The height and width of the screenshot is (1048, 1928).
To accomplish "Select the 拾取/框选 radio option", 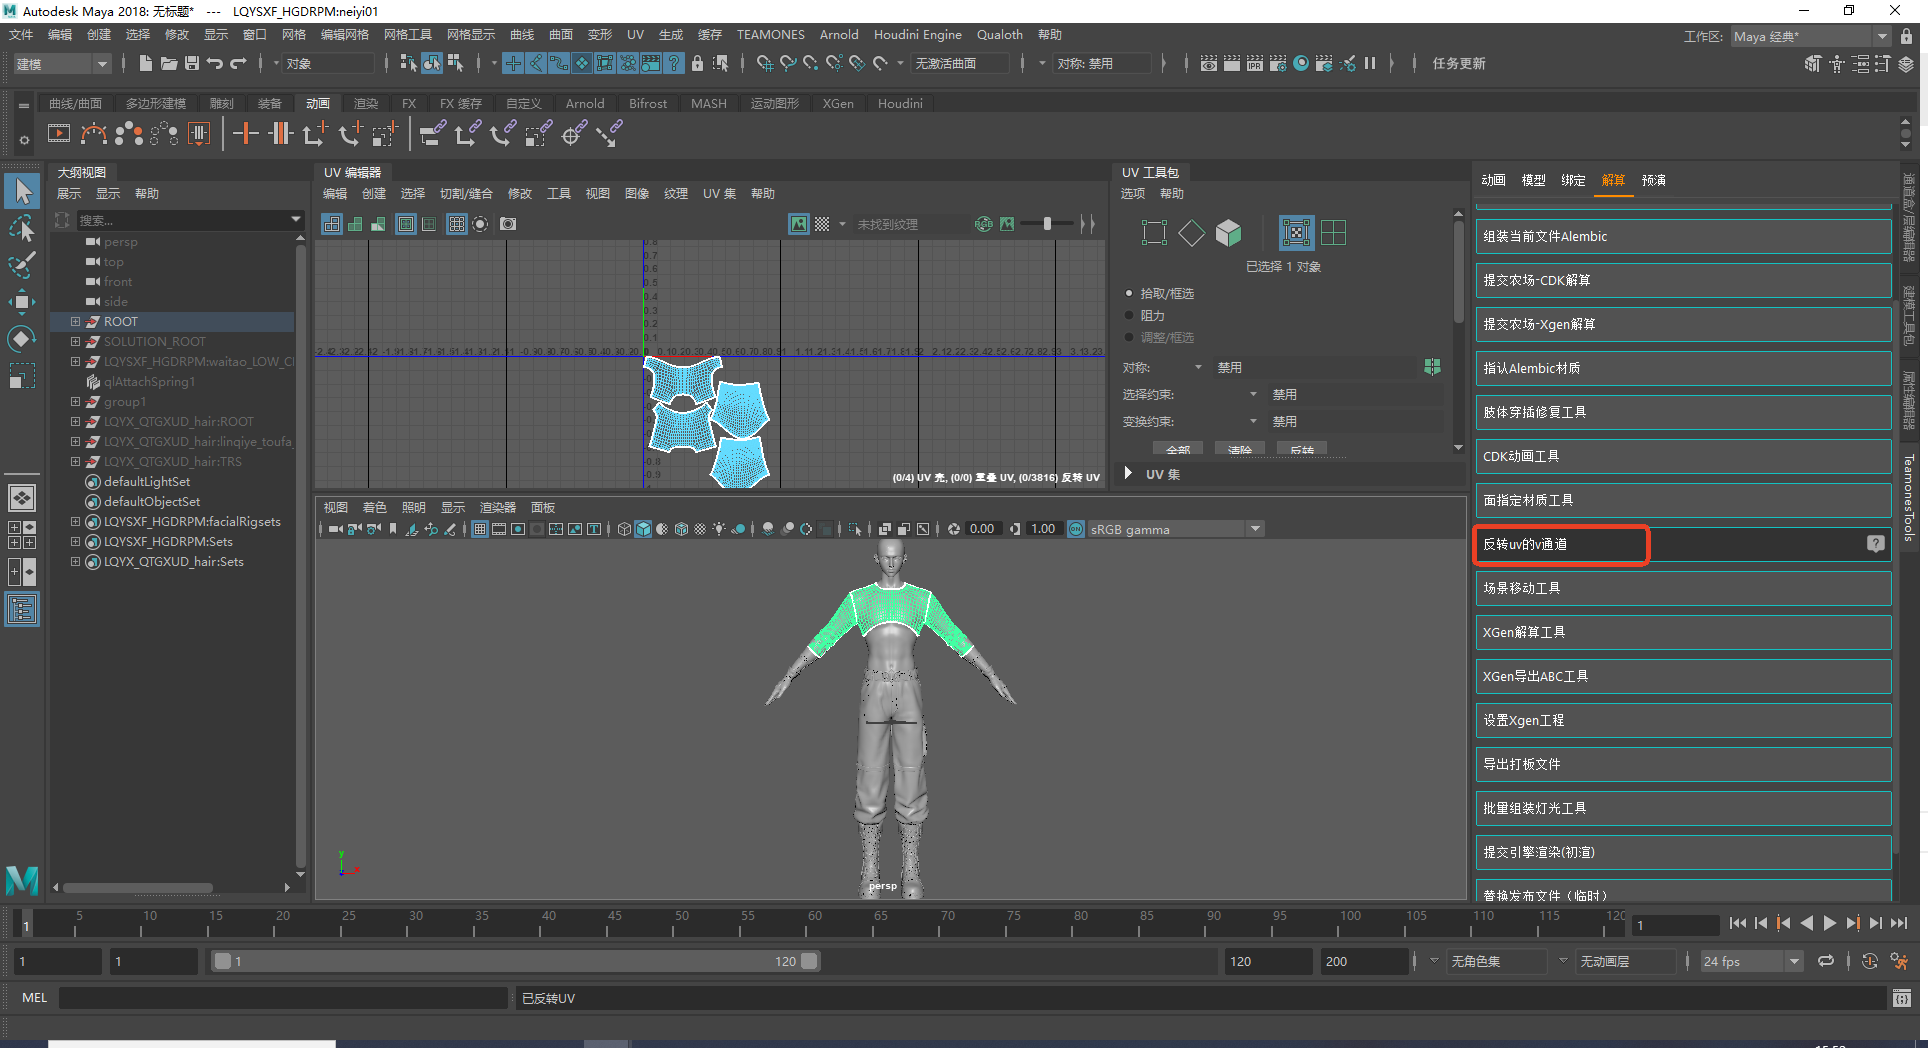I will coord(1130,293).
